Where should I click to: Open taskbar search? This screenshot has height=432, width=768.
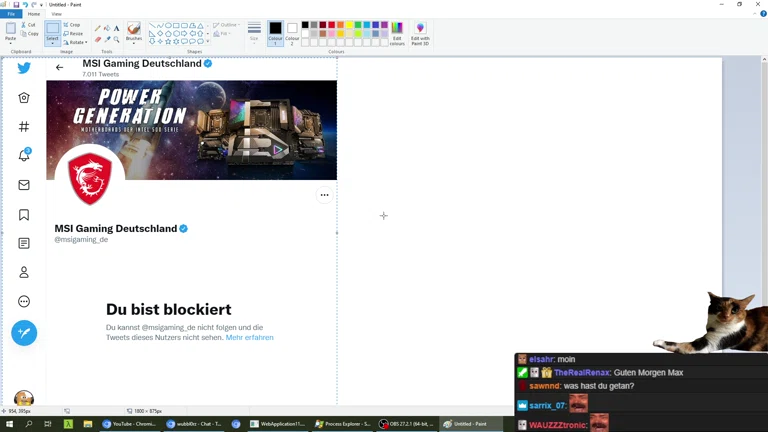tap(28, 424)
